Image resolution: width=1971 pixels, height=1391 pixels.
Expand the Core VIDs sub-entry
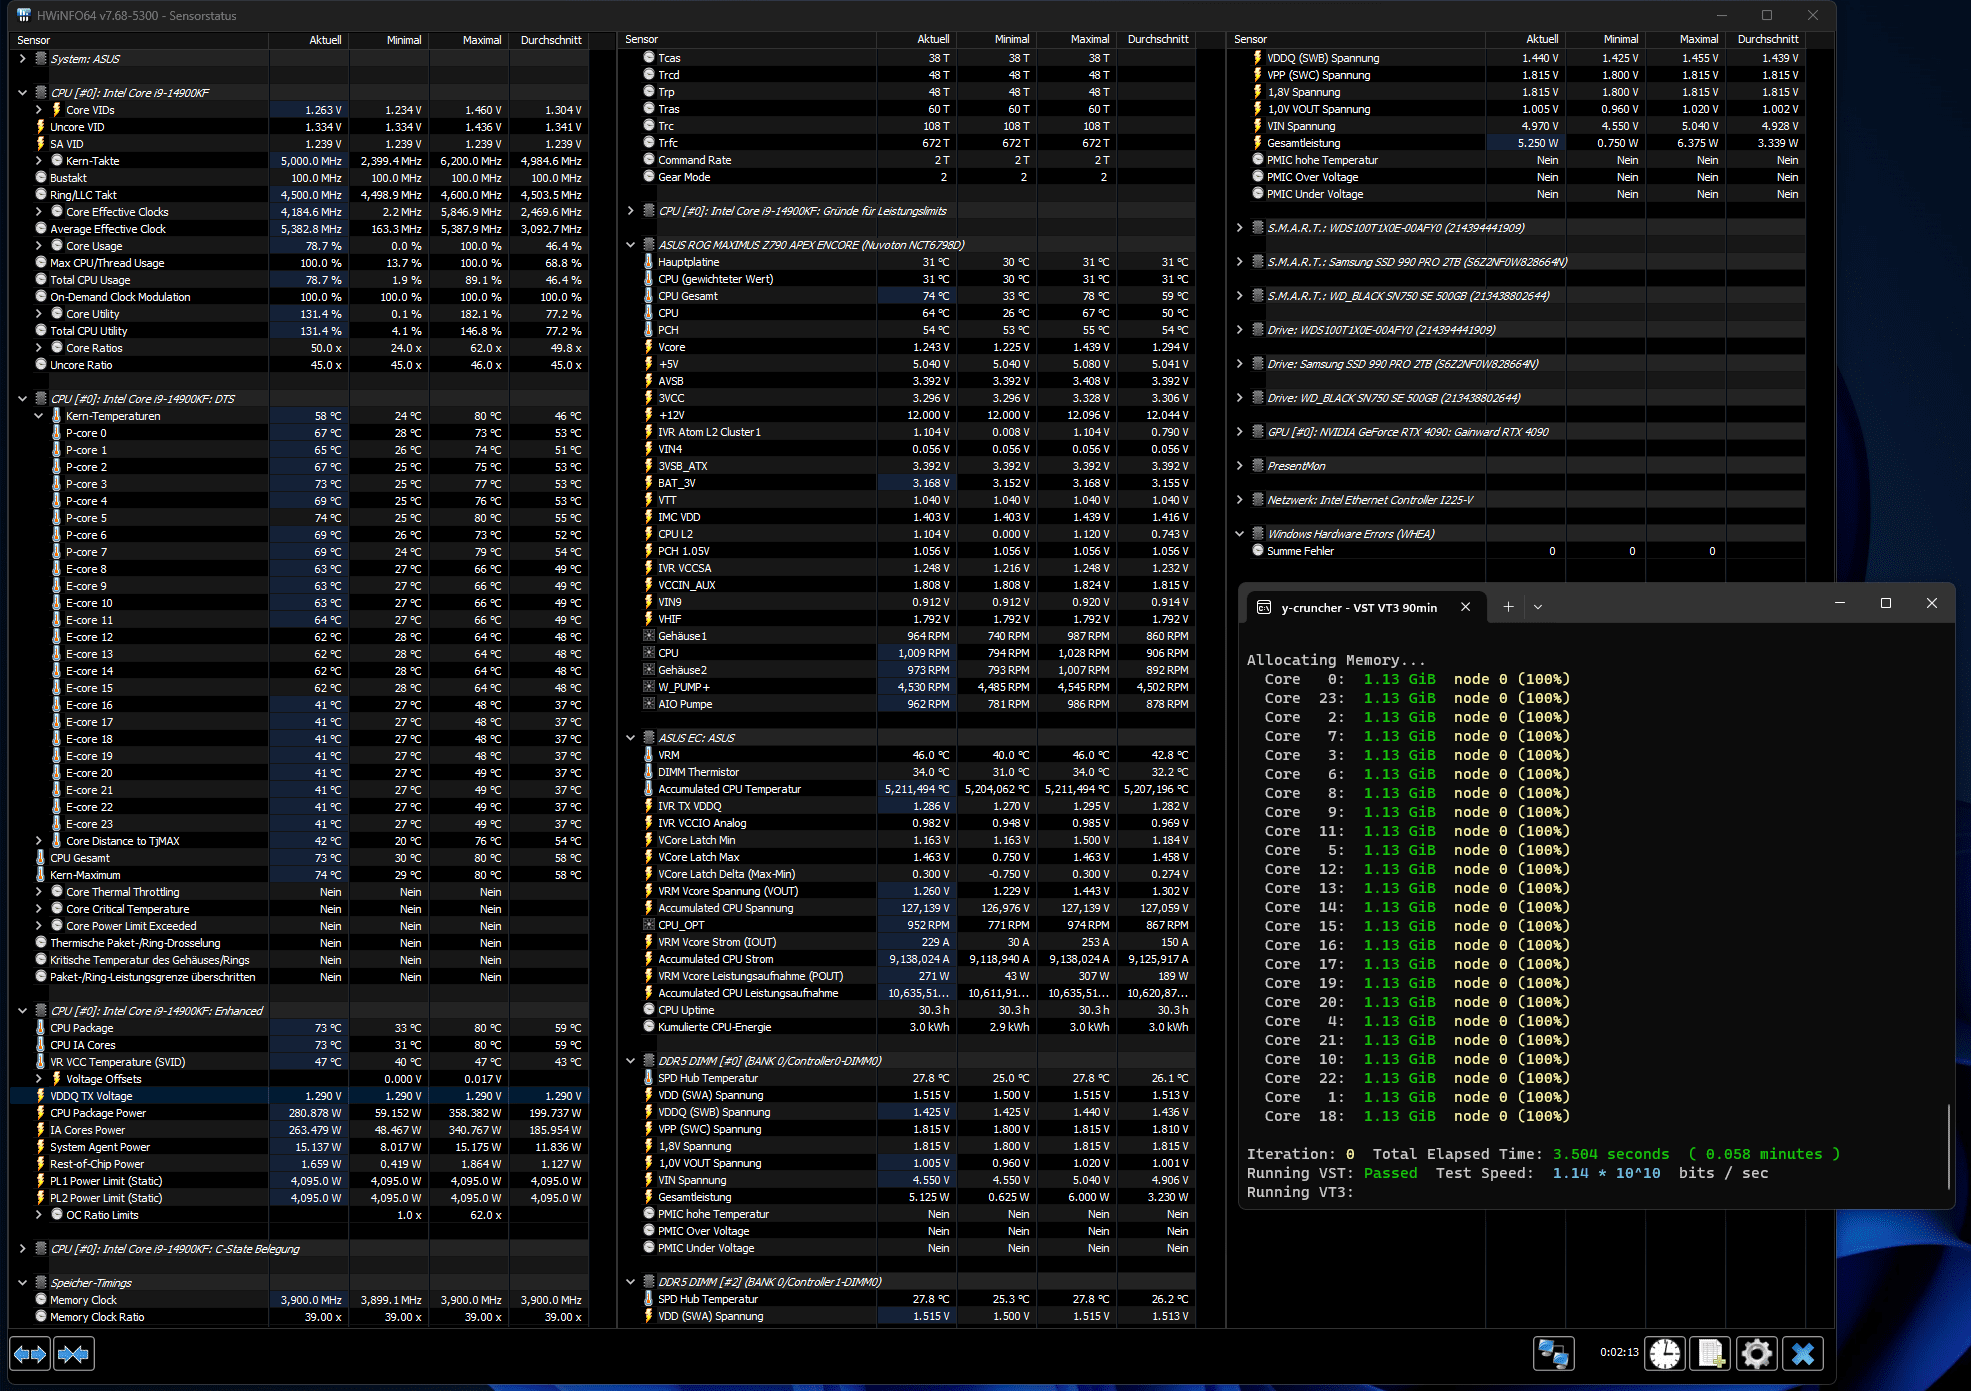[39, 110]
